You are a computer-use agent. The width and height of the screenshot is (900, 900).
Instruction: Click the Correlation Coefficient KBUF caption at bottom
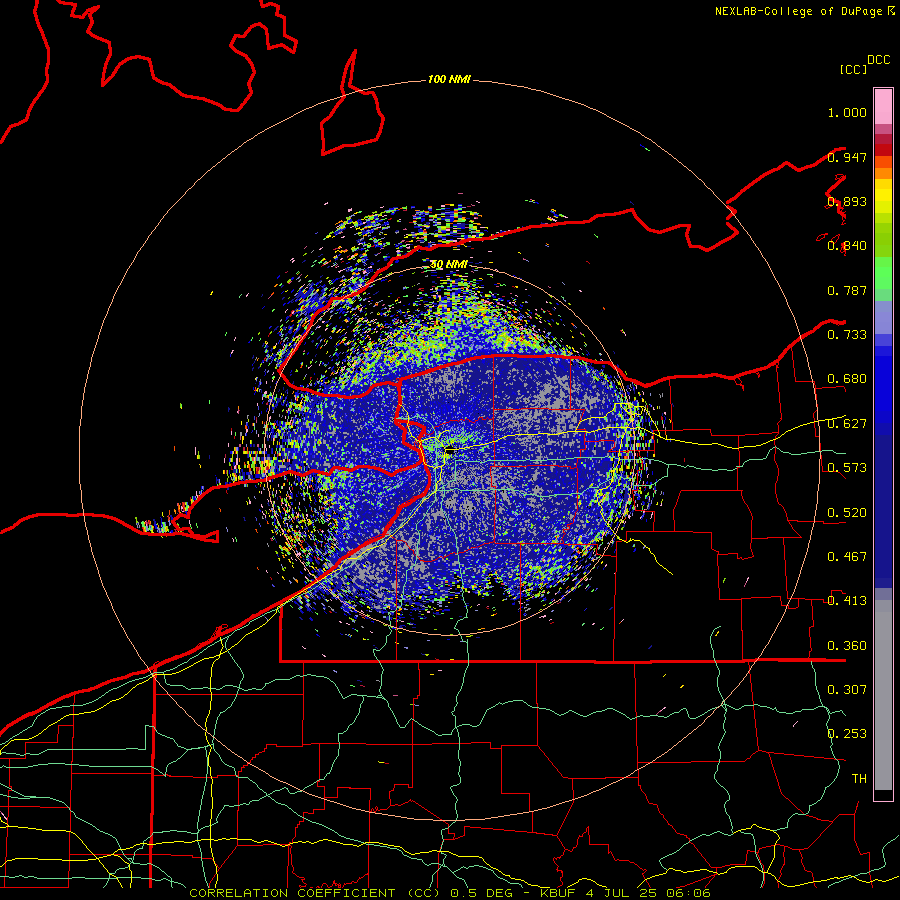coord(449,893)
